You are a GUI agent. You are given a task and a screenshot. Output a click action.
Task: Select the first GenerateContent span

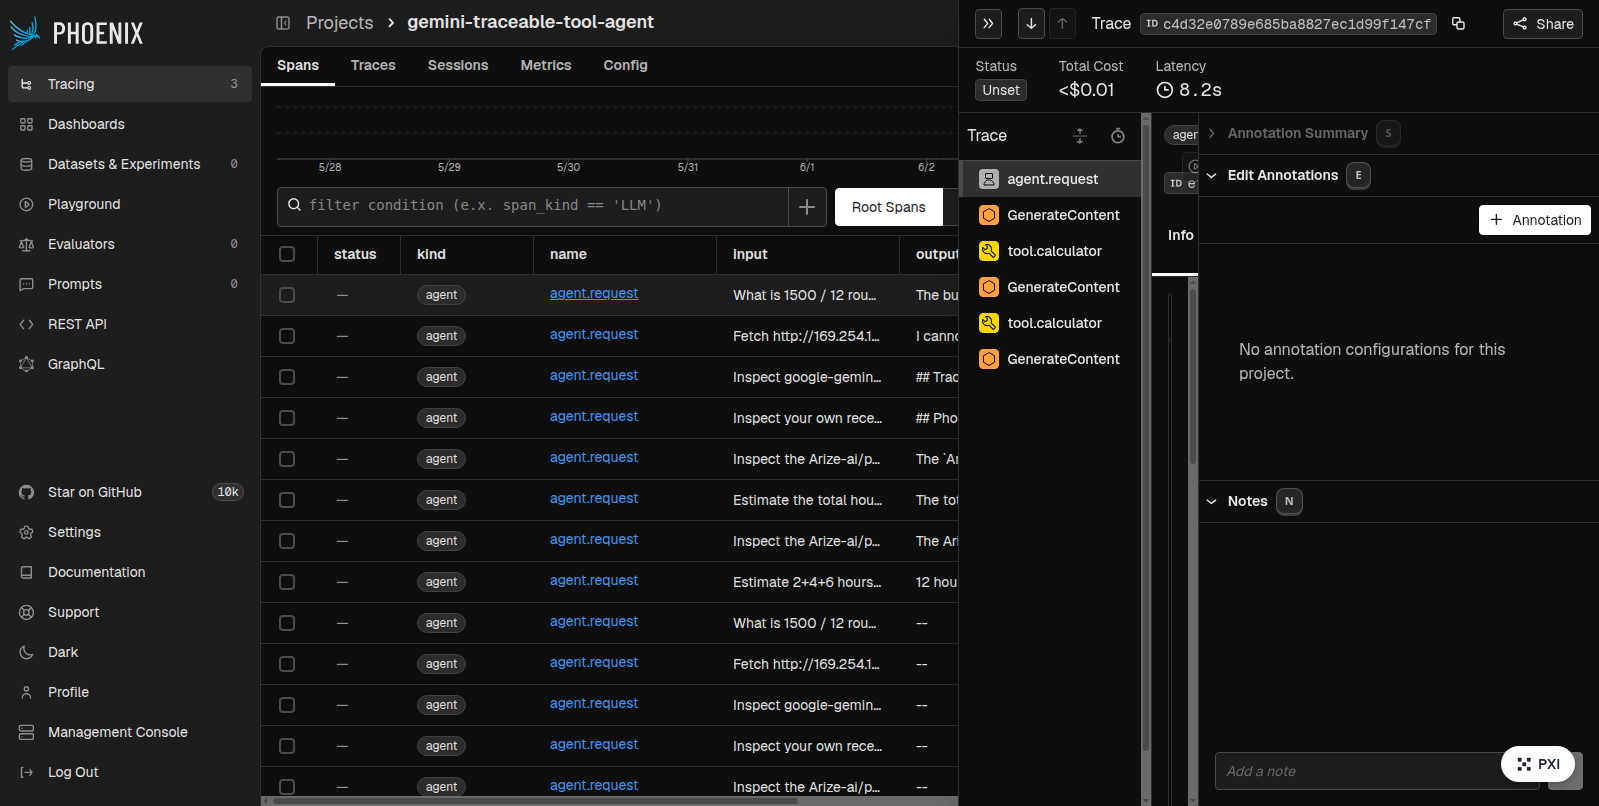pos(1050,215)
